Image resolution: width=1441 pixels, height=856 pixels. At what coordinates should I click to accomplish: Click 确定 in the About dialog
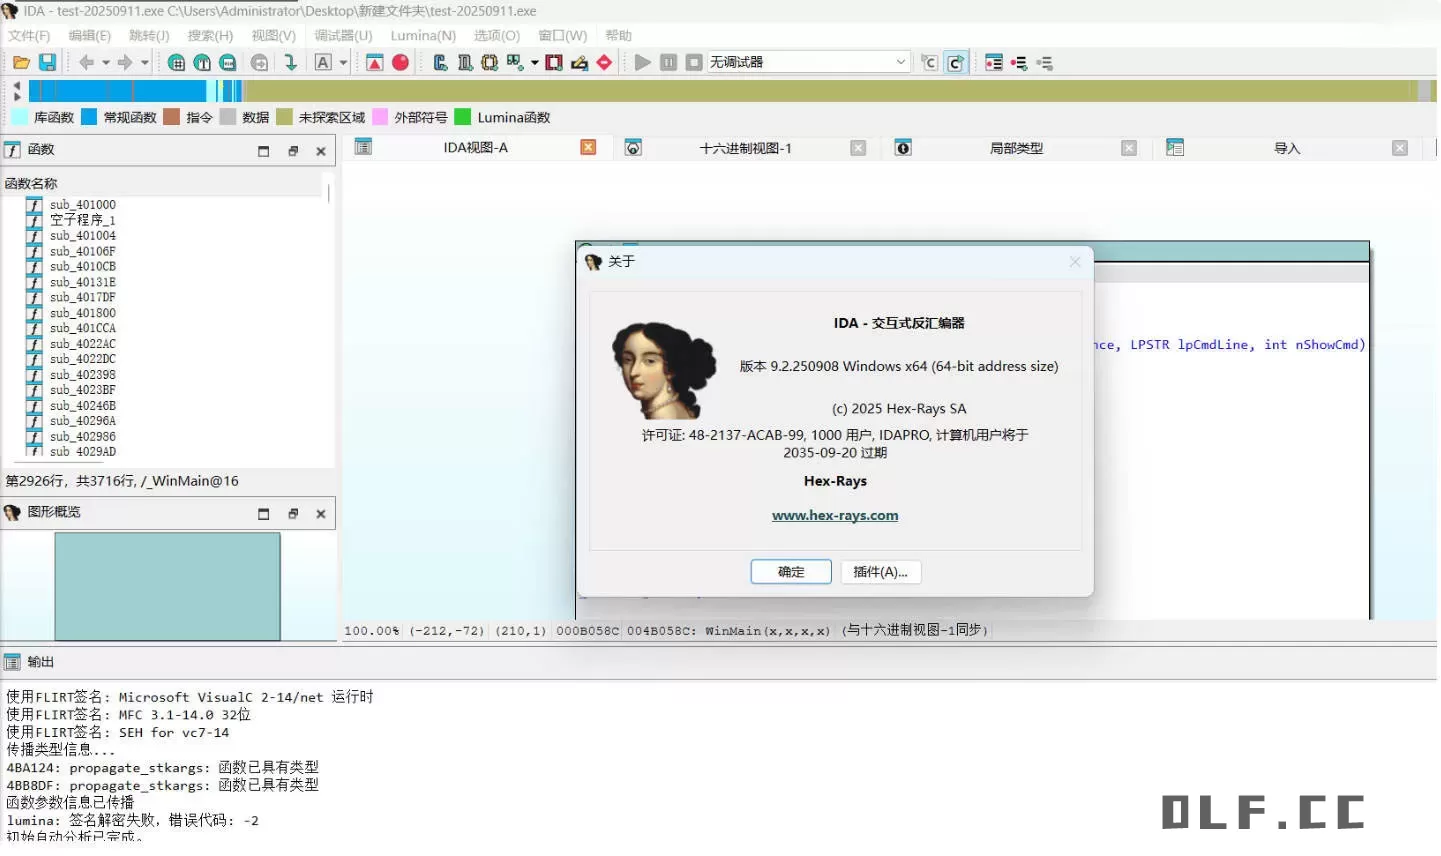tap(790, 571)
